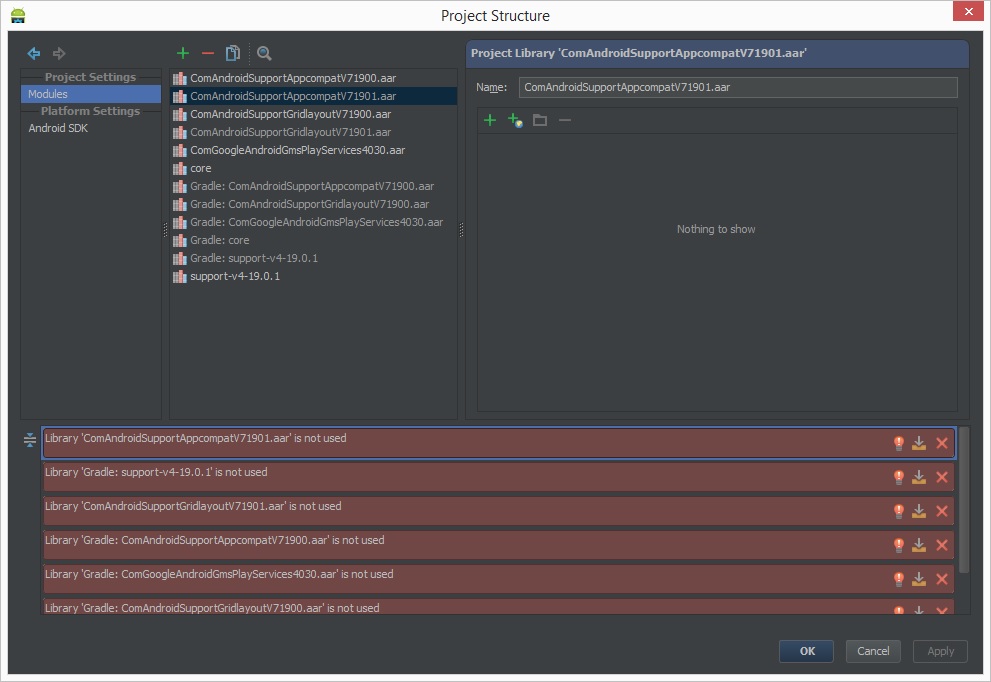This screenshot has height=682, width=991.
Task: Select ComAndroidSupportAppcompatV71900.aar library
Action: [313, 78]
